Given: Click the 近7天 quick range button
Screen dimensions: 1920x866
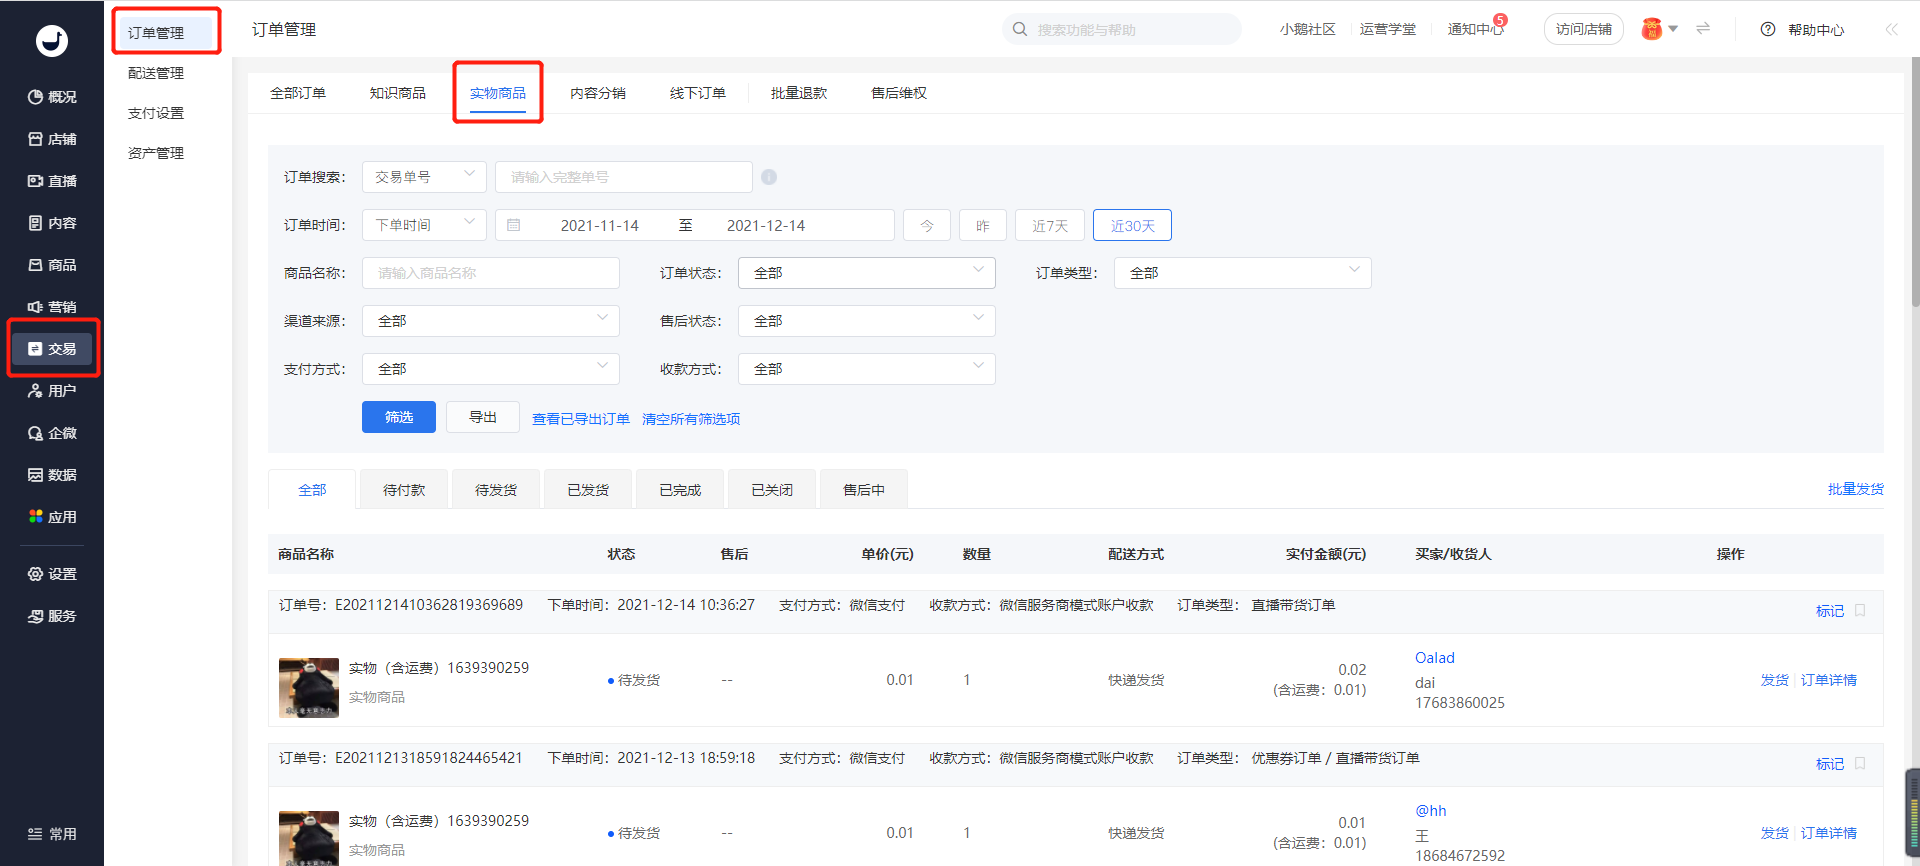Looking at the screenshot, I should click(1050, 225).
